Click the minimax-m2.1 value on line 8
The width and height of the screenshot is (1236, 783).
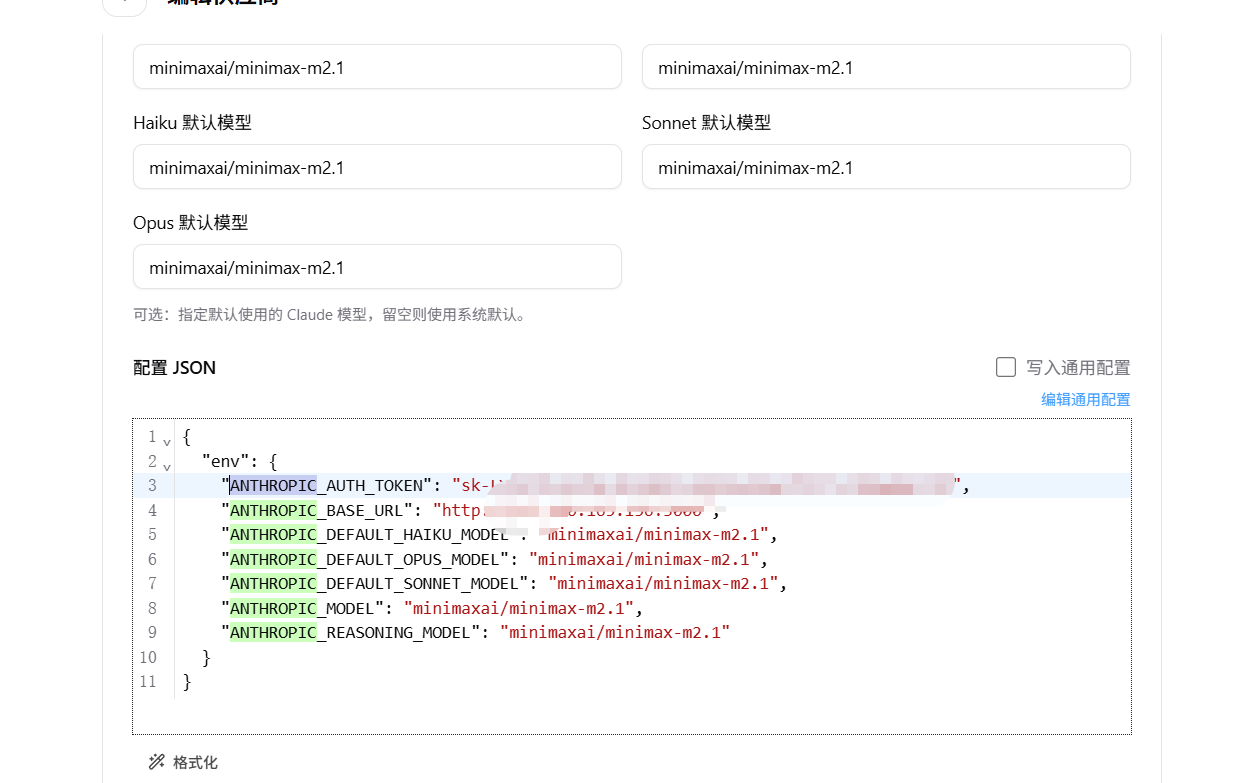tap(519, 608)
